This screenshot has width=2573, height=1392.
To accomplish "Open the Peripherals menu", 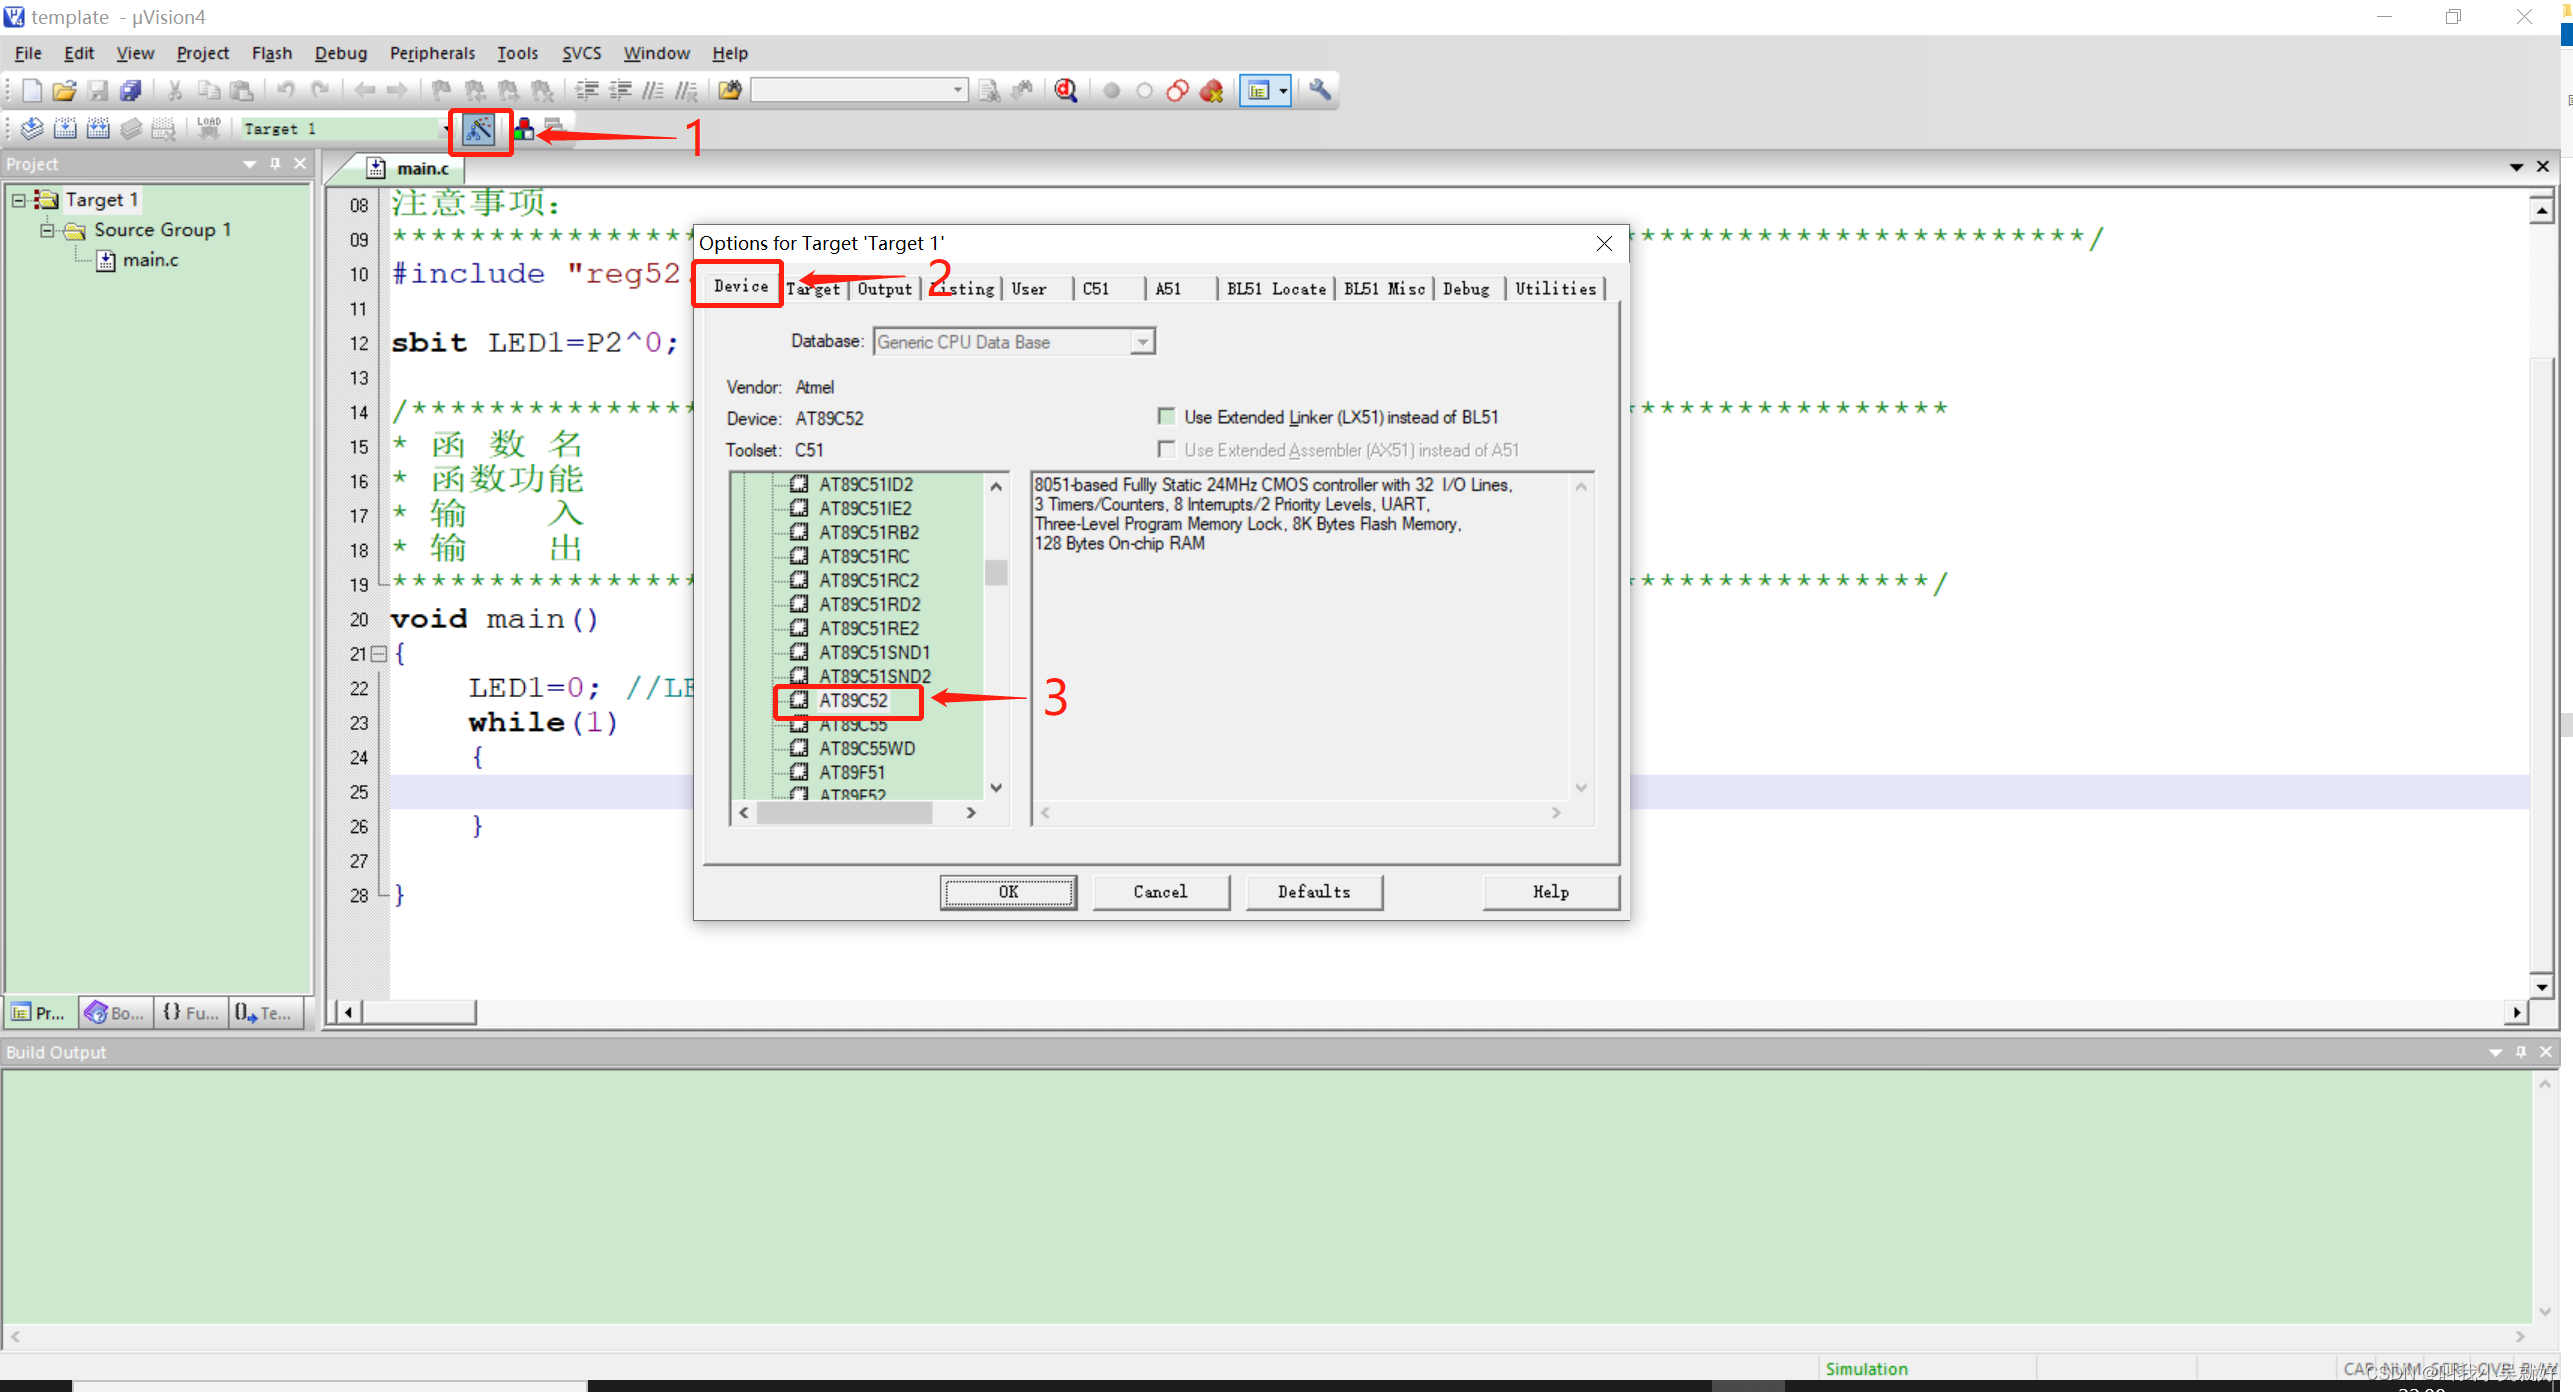I will click(432, 53).
